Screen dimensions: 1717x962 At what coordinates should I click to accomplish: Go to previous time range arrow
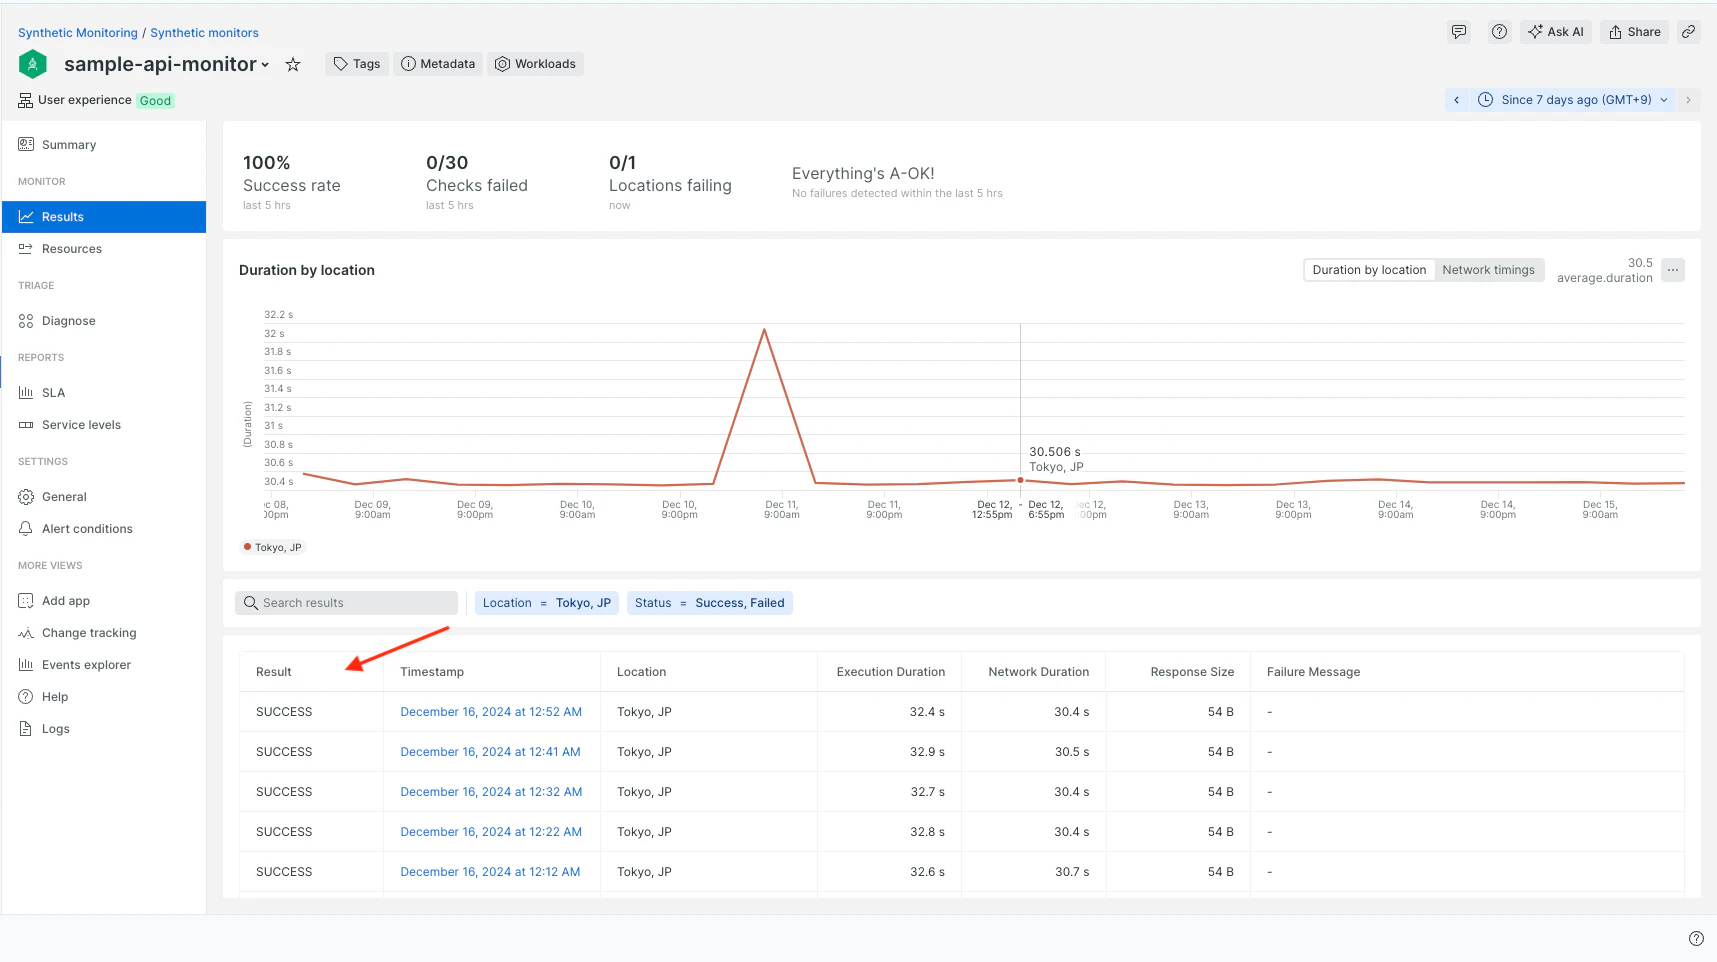click(1457, 100)
